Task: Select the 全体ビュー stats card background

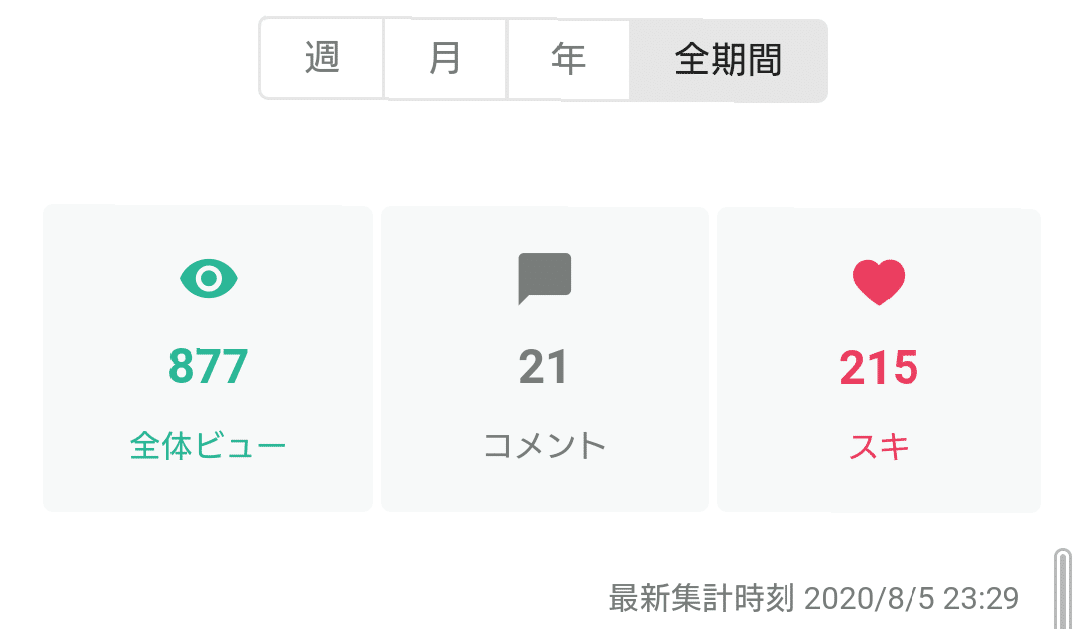Action: click(x=208, y=358)
